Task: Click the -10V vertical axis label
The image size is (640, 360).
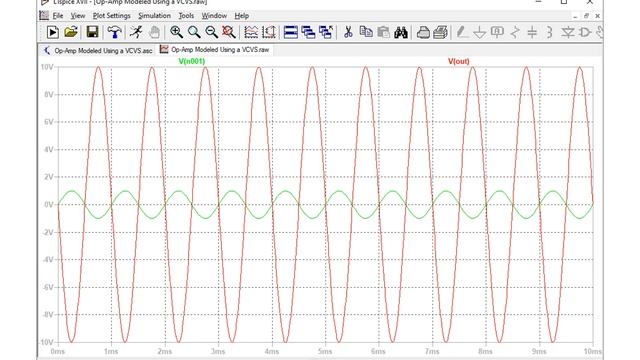Action: [47, 342]
